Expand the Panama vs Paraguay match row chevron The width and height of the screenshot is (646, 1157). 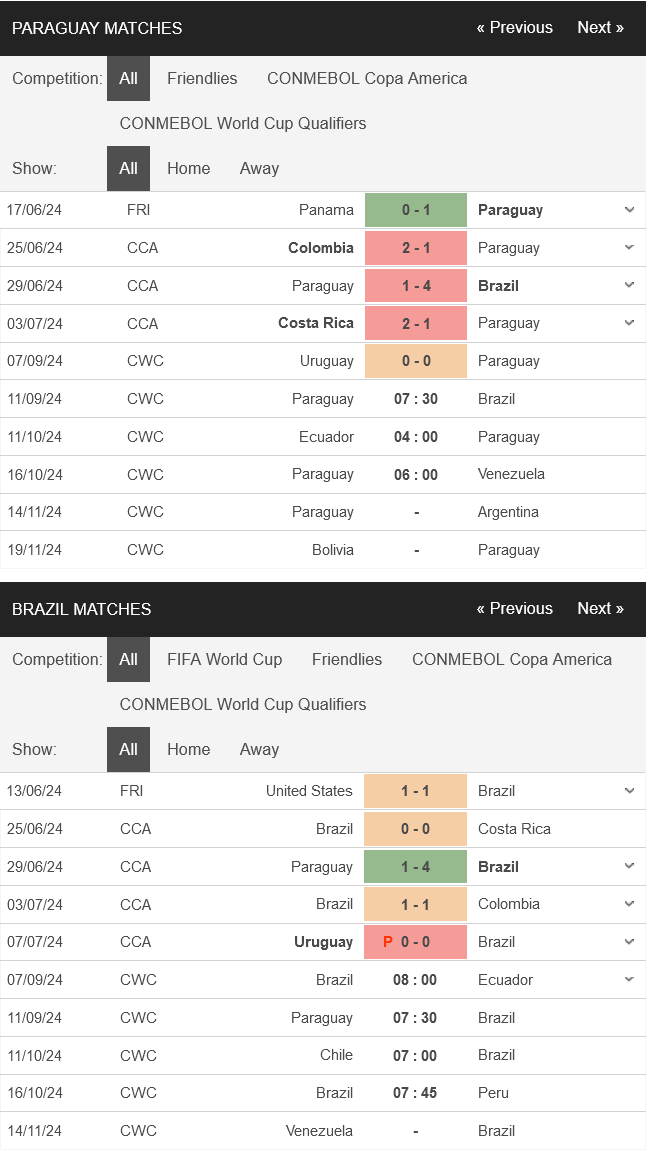(629, 210)
